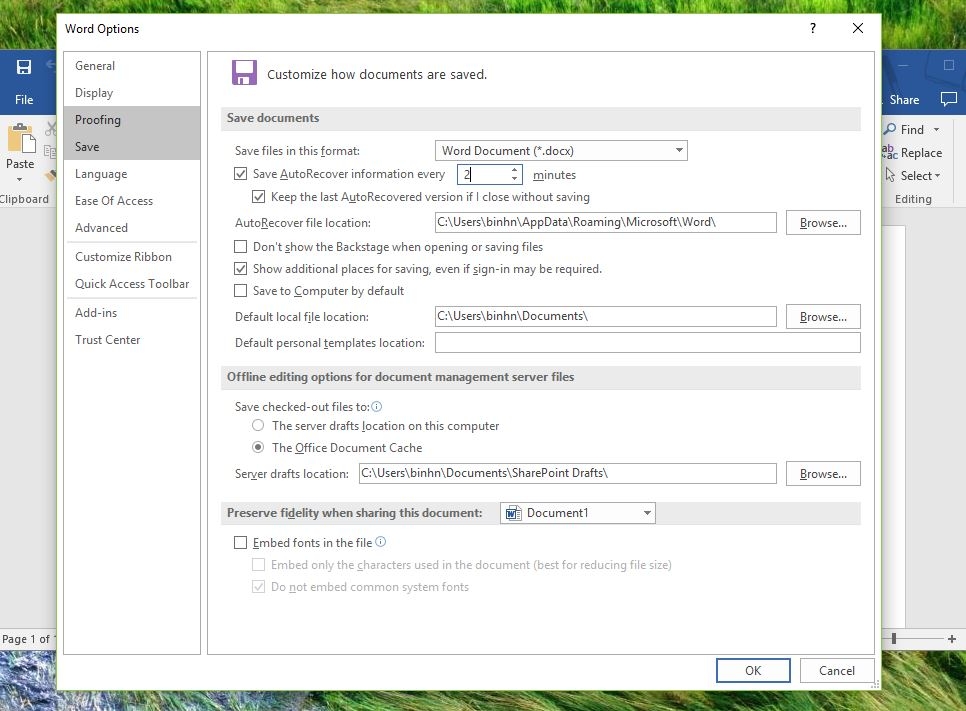Click the Default local file location field

click(606, 316)
